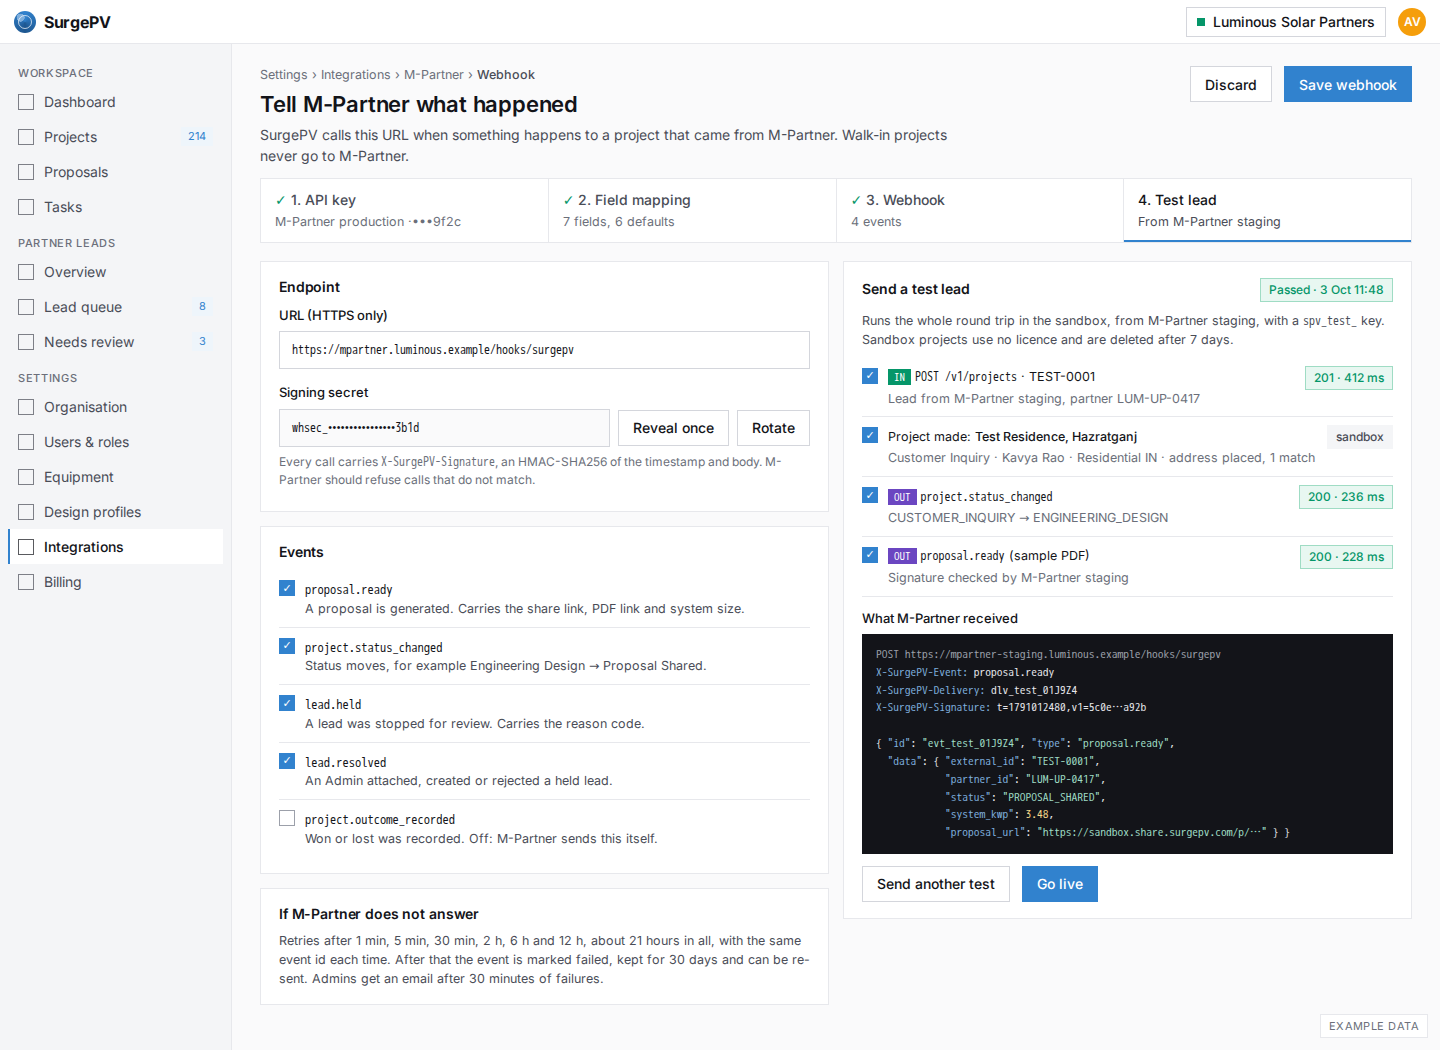The height and width of the screenshot is (1050, 1440).
Task: Click the square icon beside Organisation
Action: (26, 407)
